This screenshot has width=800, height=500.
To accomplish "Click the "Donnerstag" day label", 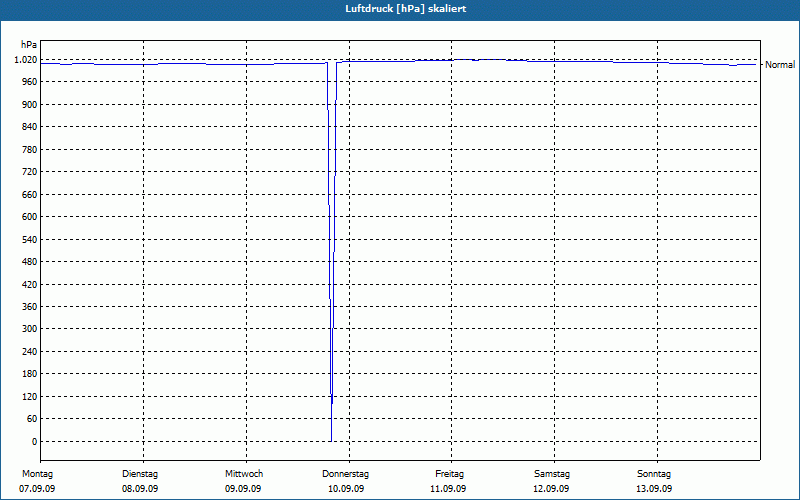I will click(345, 474).
